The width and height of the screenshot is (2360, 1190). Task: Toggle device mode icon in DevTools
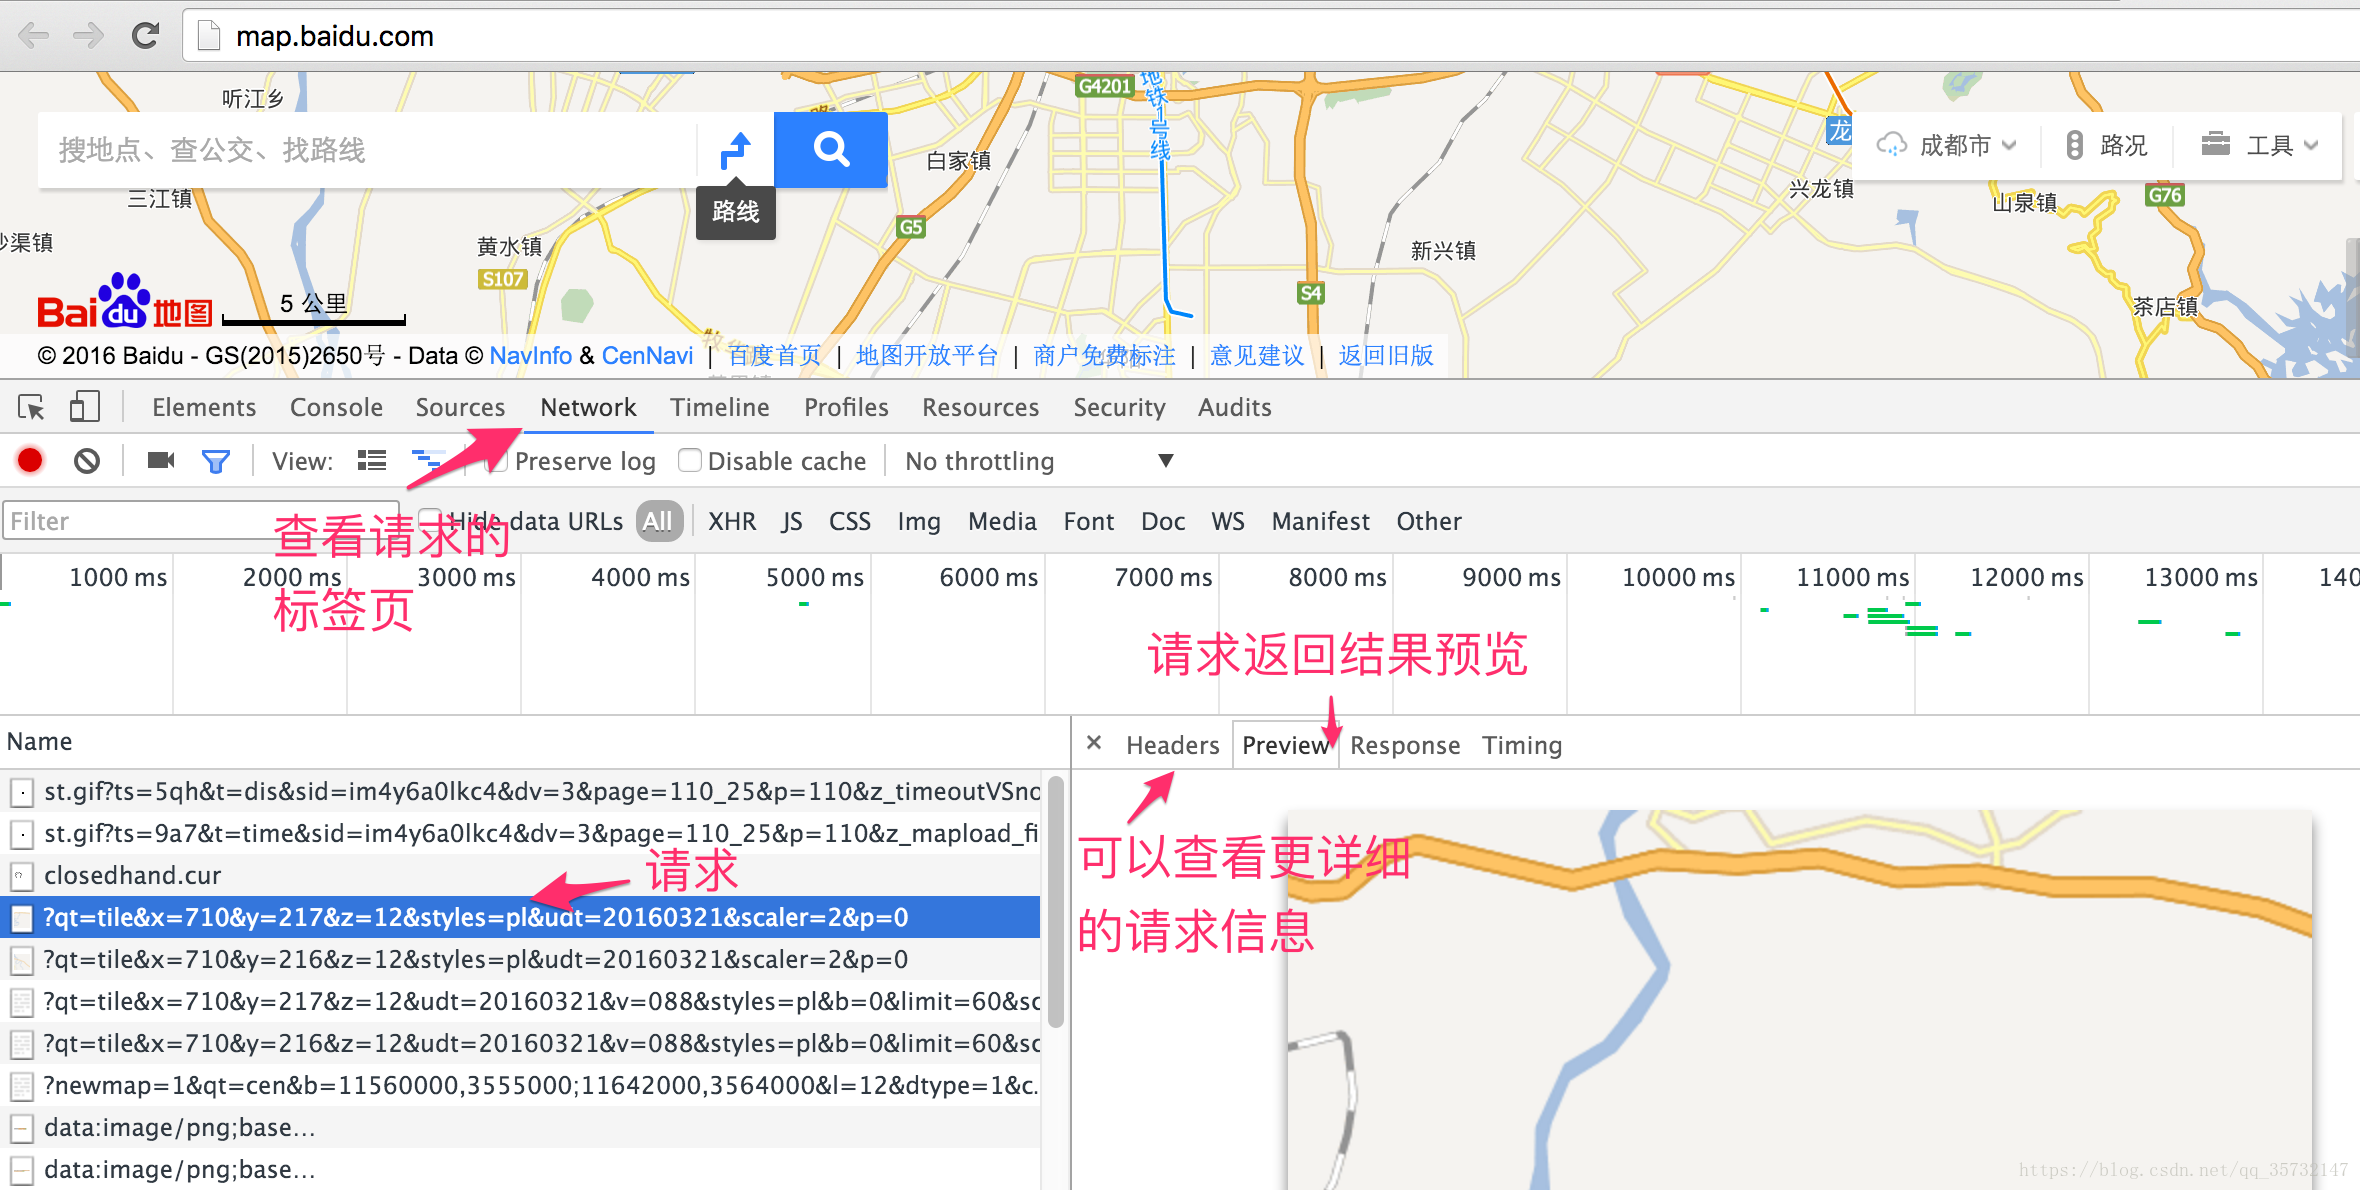[x=84, y=407]
